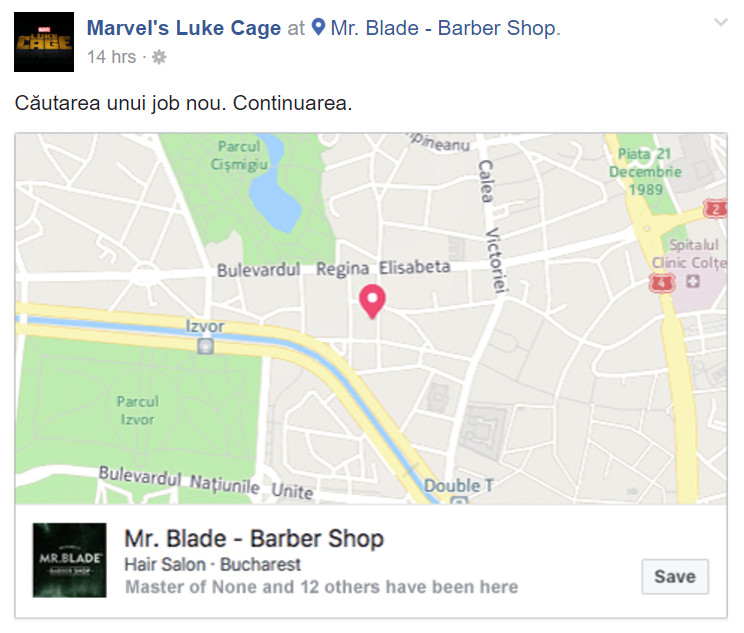
Task: Click the Mr. Blade shop logo thumbnail
Action: pos(69,560)
